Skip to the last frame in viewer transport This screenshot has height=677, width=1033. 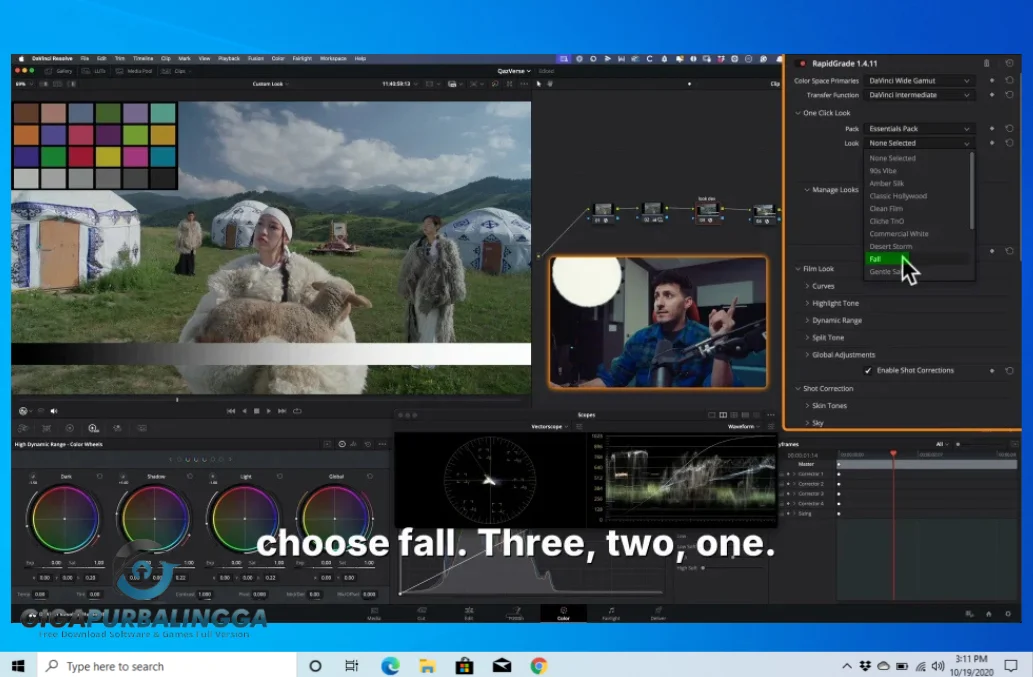point(282,411)
